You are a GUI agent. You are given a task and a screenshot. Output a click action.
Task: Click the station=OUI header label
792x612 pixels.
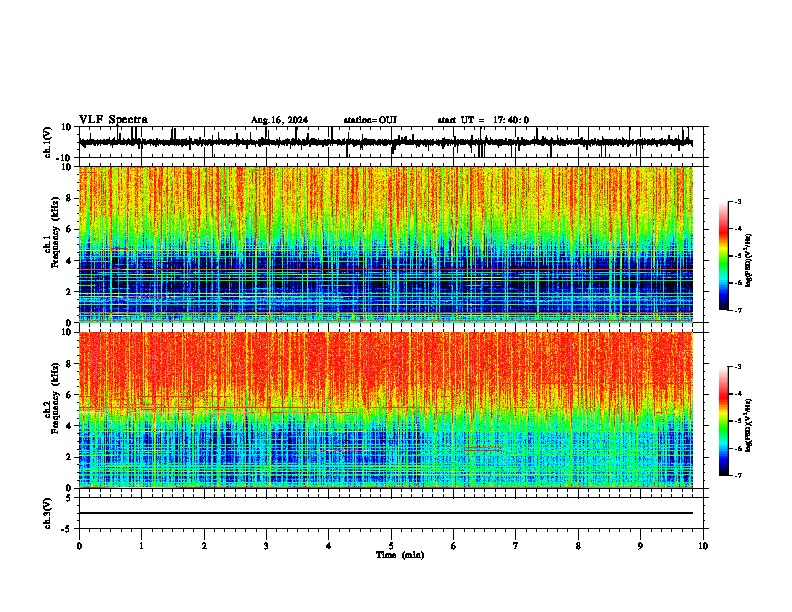click(x=370, y=120)
